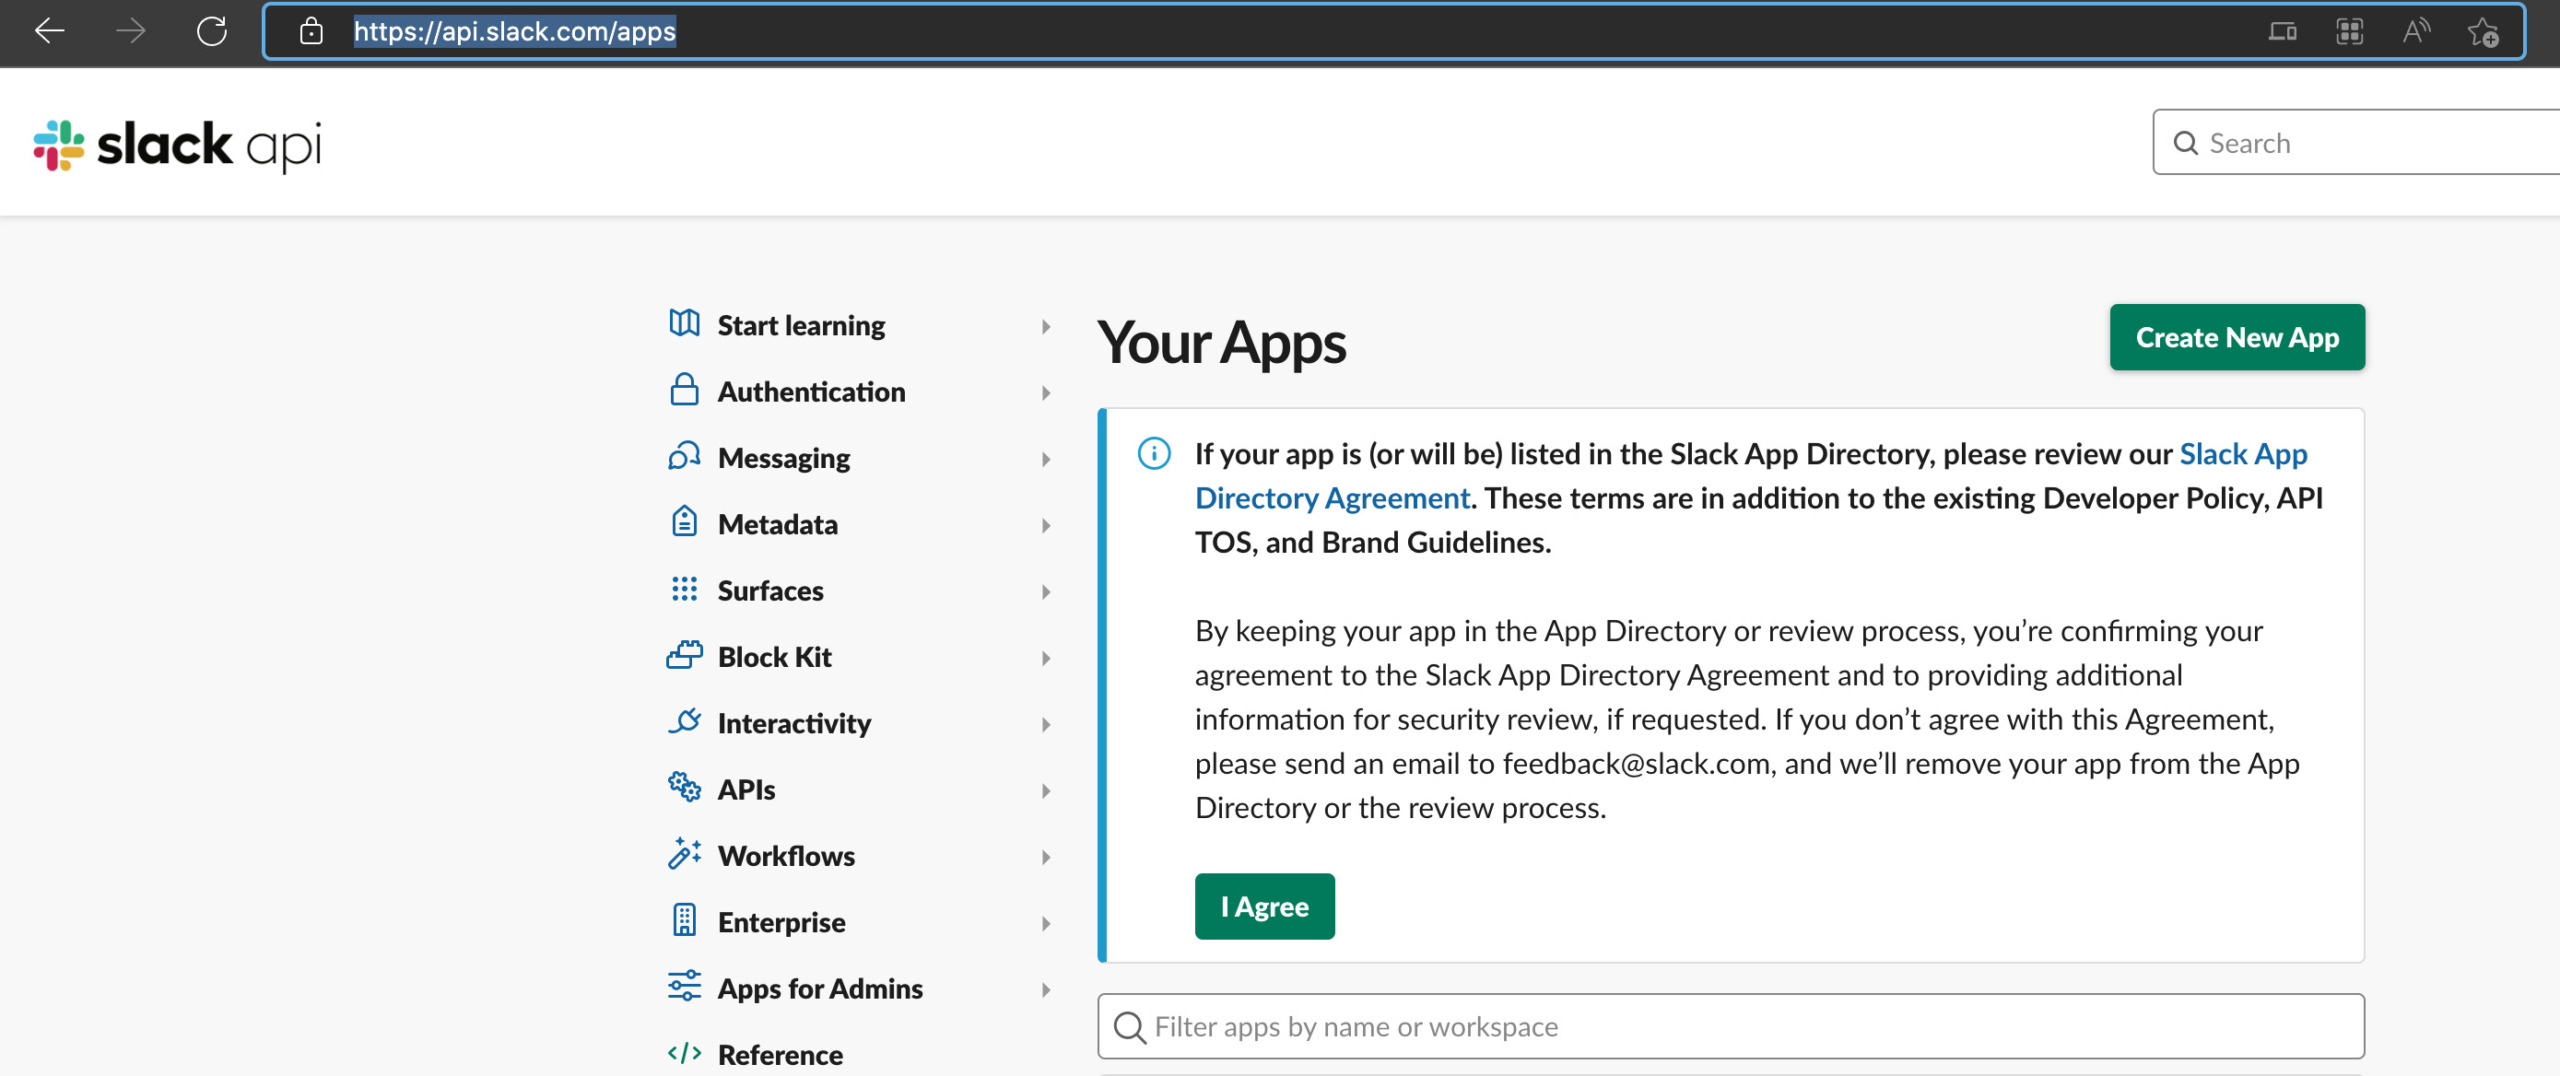The height and width of the screenshot is (1076, 2560).
Task: Open the Workflows menu item
Action: (x=786, y=856)
